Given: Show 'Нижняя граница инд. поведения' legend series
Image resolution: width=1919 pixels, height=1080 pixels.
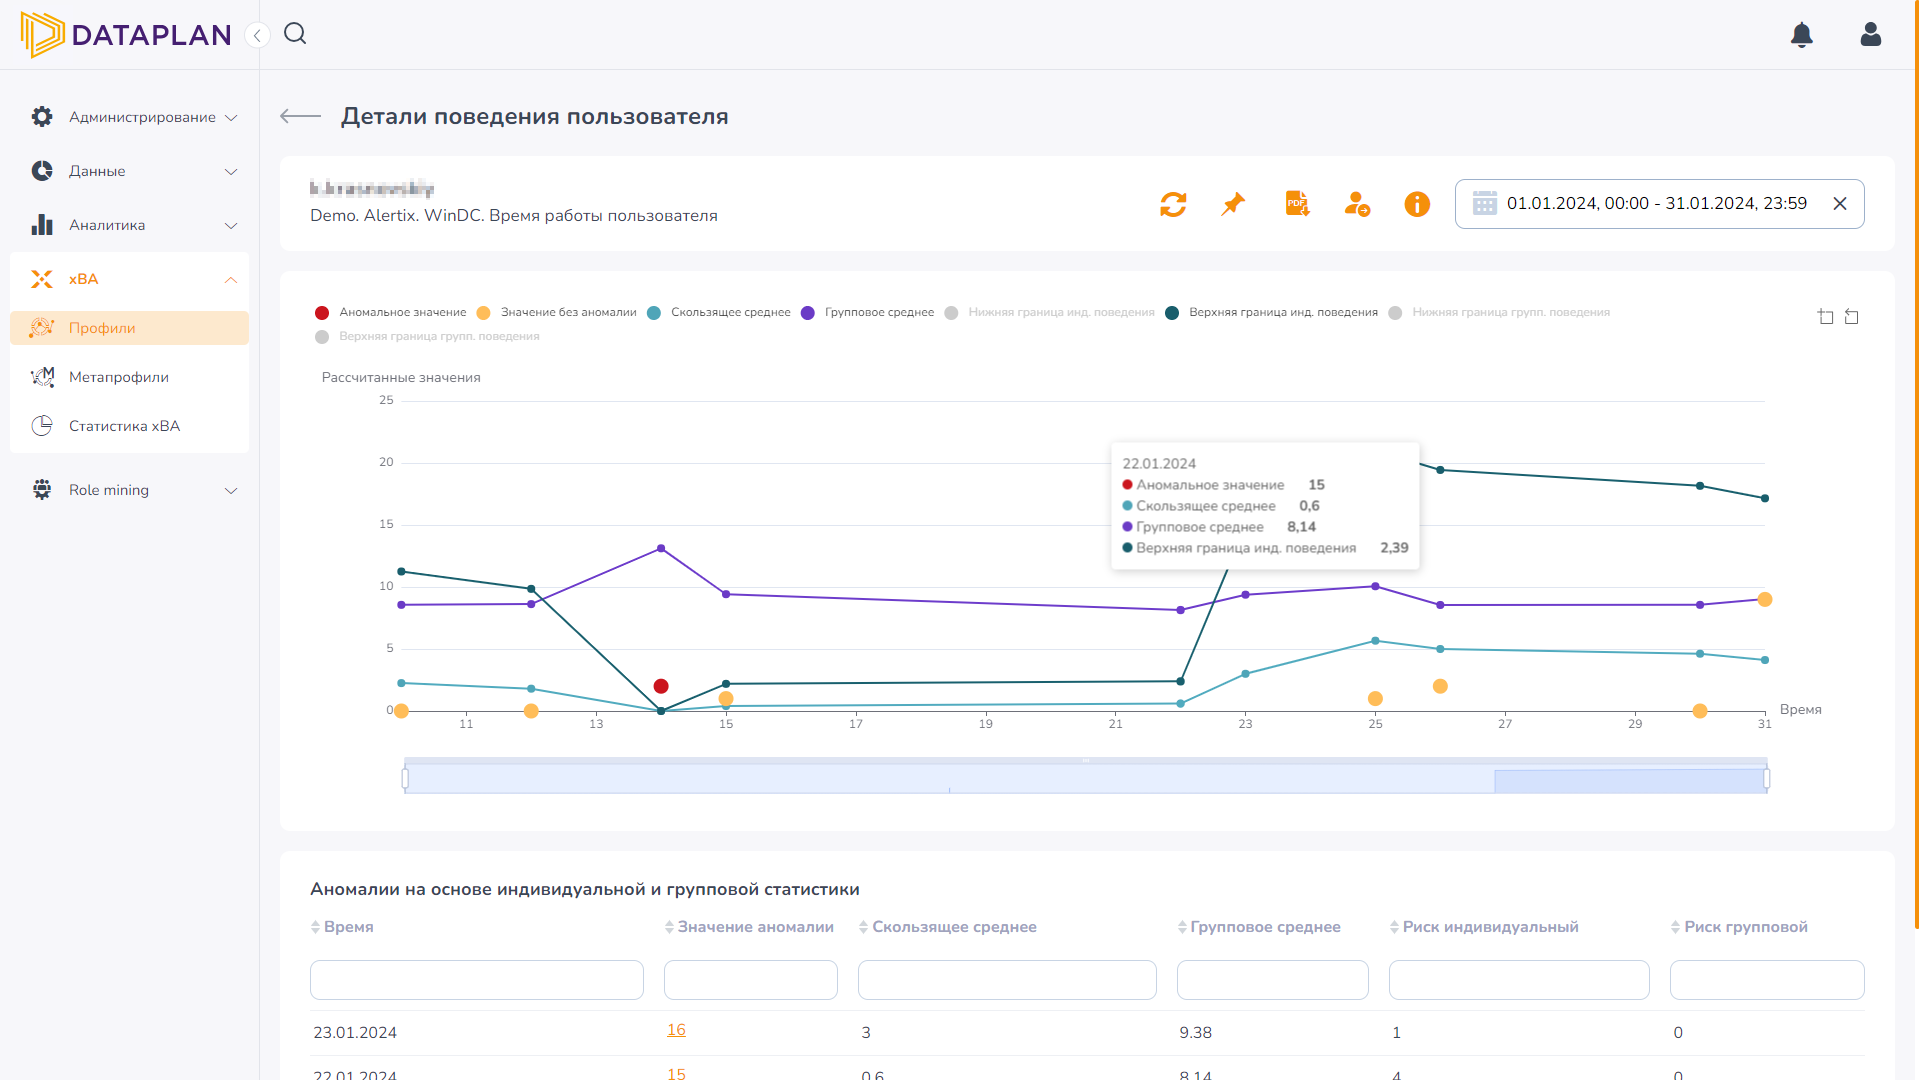Looking at the screenshot, I should click(x=1060, y=313).
